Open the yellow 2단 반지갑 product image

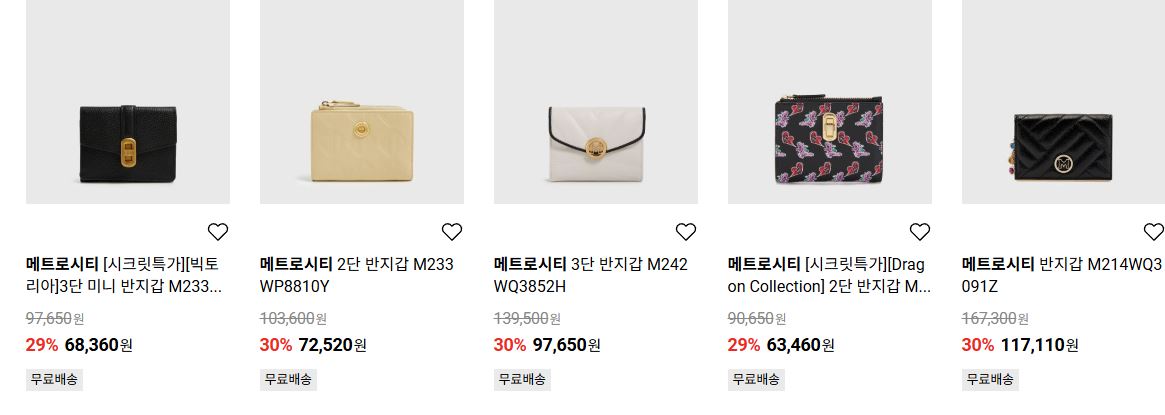coord(362,102)
